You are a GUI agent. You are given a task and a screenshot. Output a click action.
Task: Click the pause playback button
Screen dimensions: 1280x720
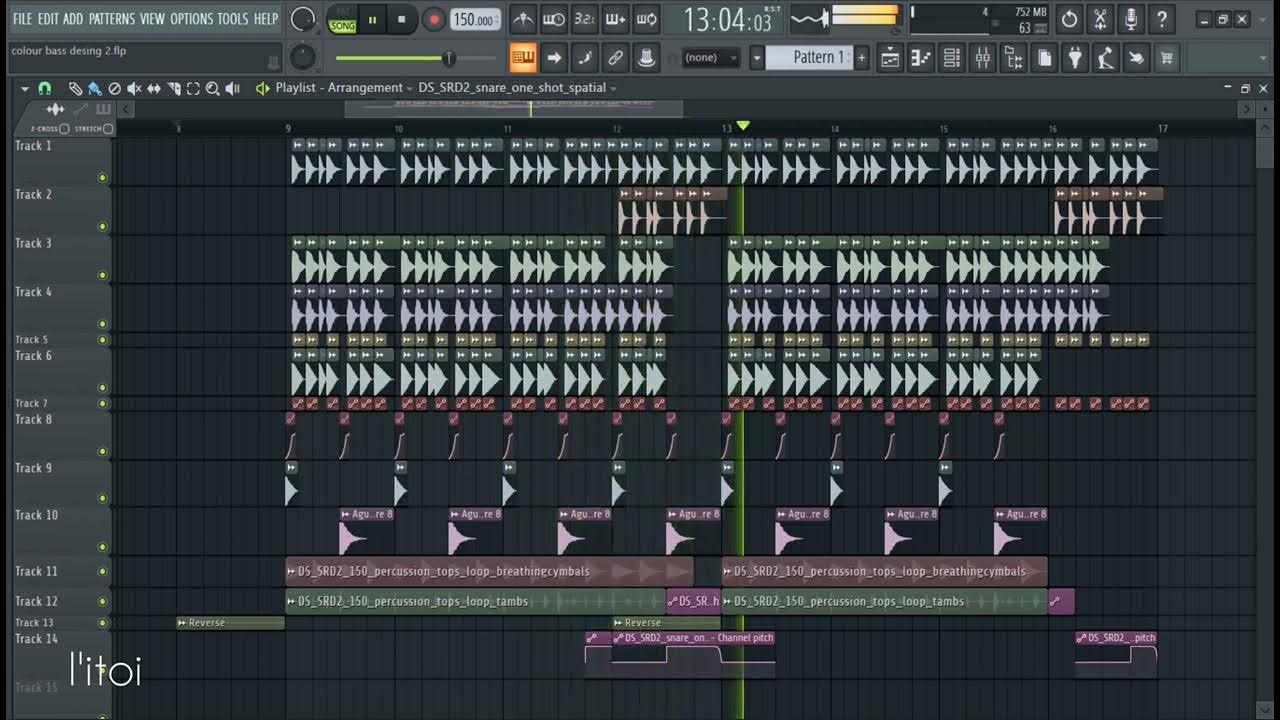(x=373, y=19)
